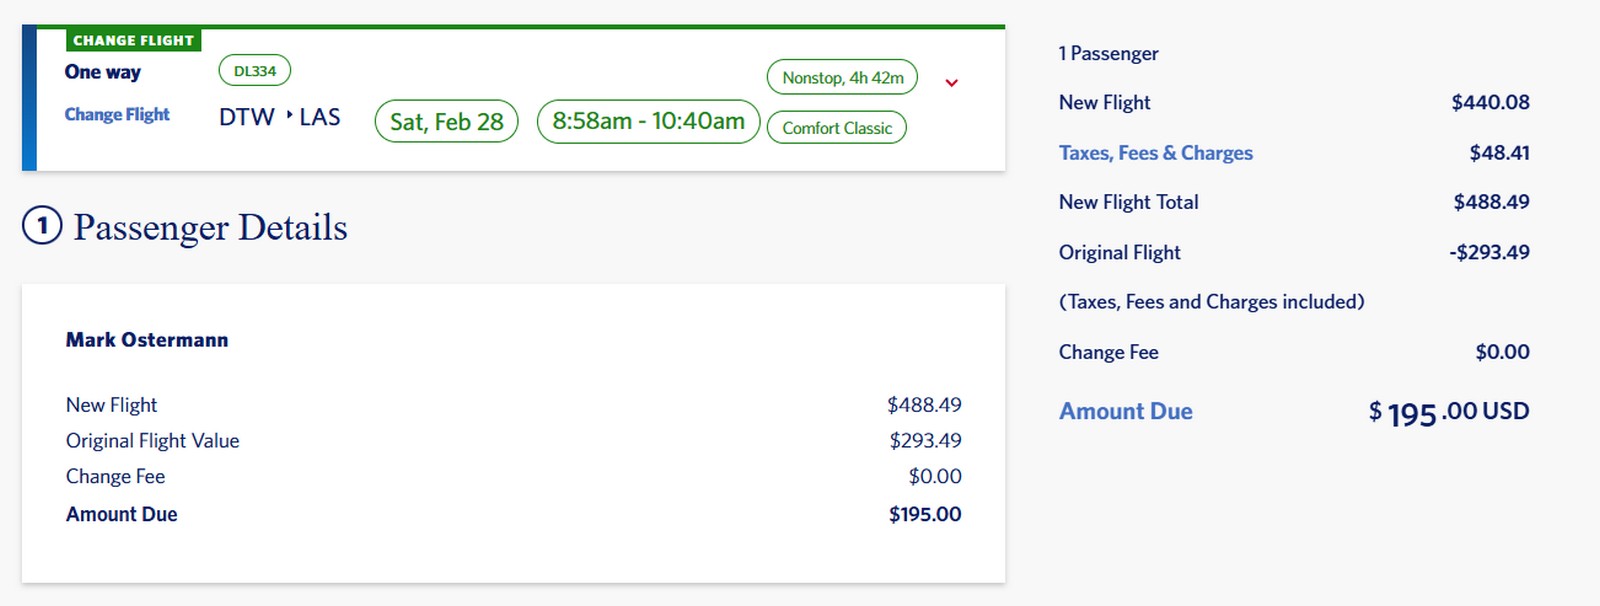Select the One way trip label
Image resolution: width=1600 pixels, height=606 pixels.
(x=102, y=72)
